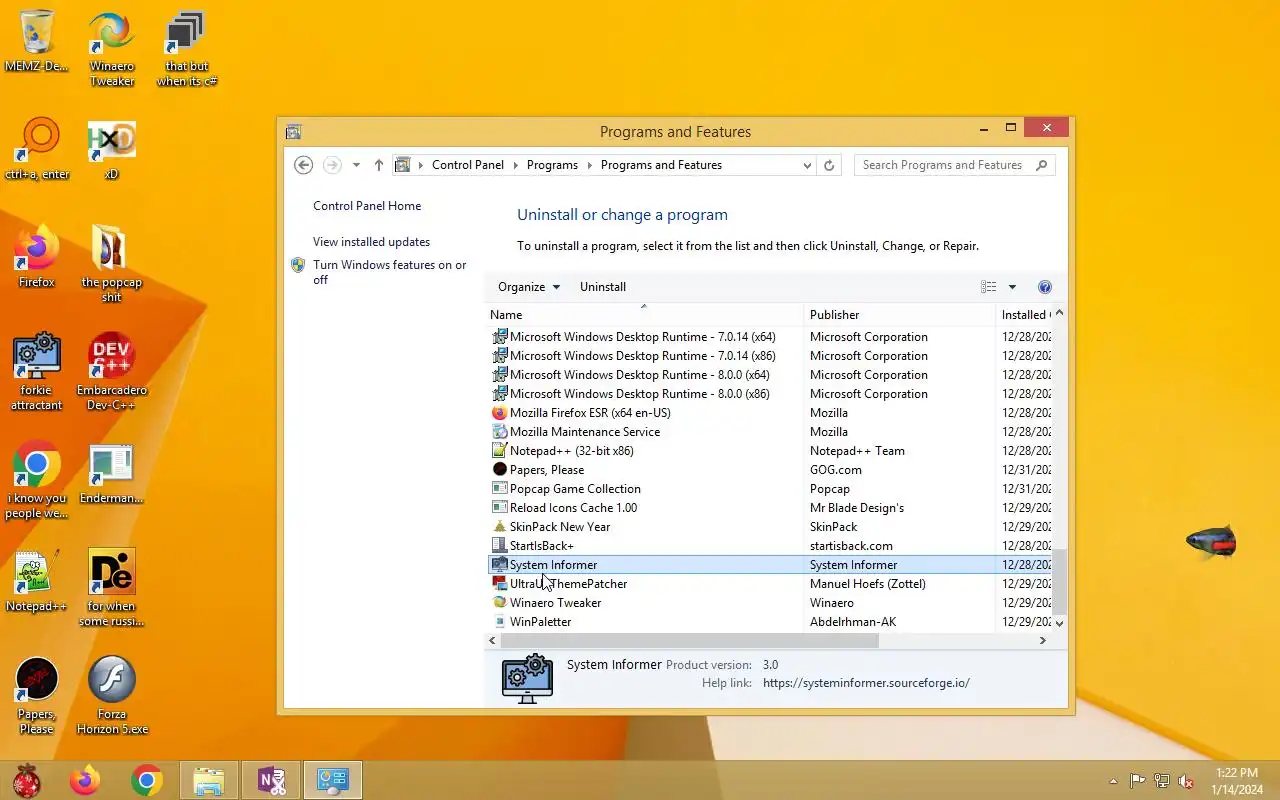Click the speaker volume tray icon
The image size is (1280, 800).
1186,781
